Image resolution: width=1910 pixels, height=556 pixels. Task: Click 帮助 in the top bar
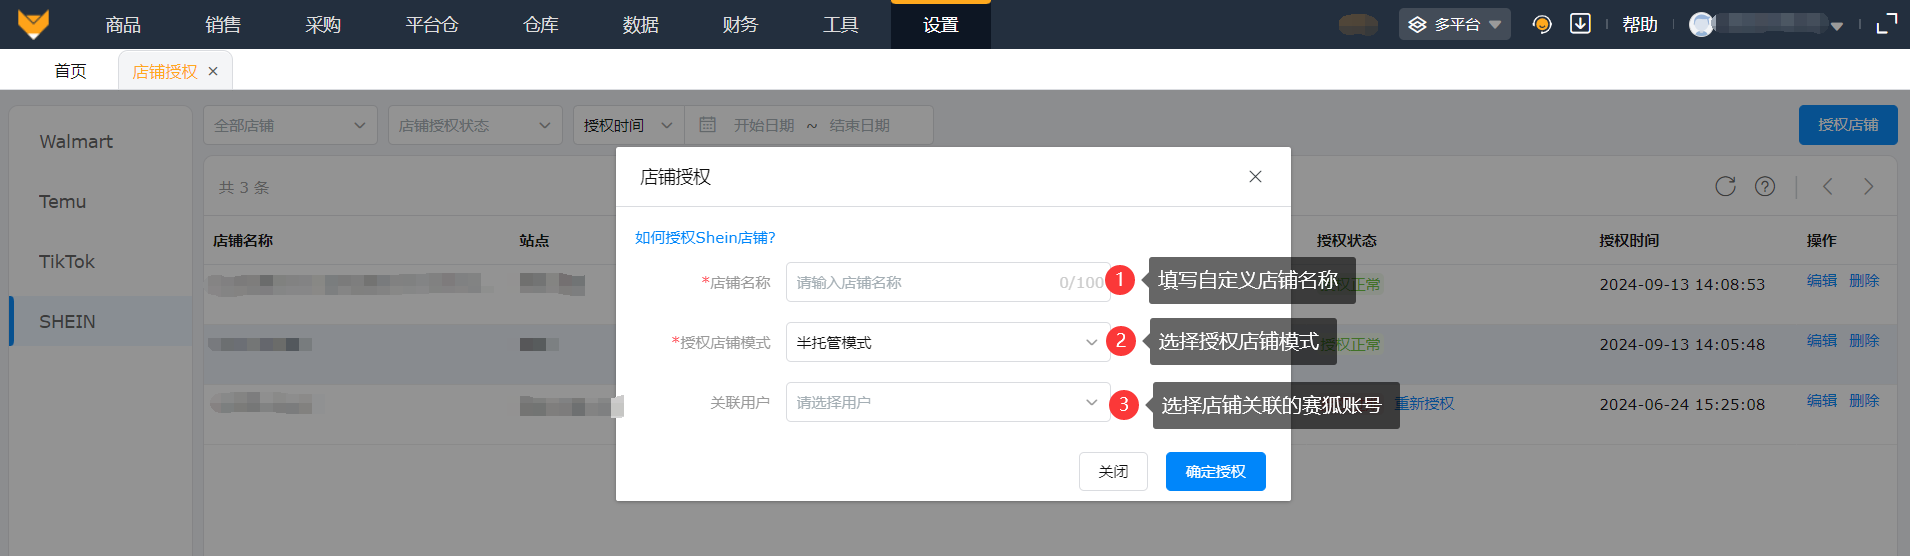coord(1640,24)
